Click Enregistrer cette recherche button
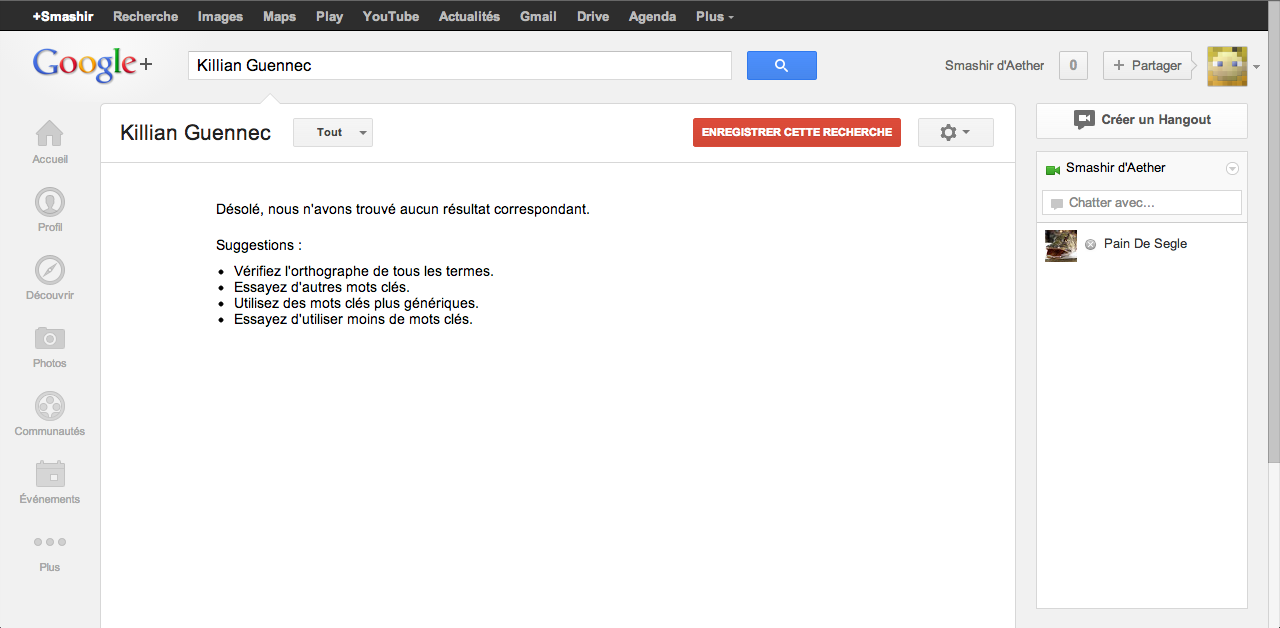This screenshot has width=1280, height=628. point(796,132)
